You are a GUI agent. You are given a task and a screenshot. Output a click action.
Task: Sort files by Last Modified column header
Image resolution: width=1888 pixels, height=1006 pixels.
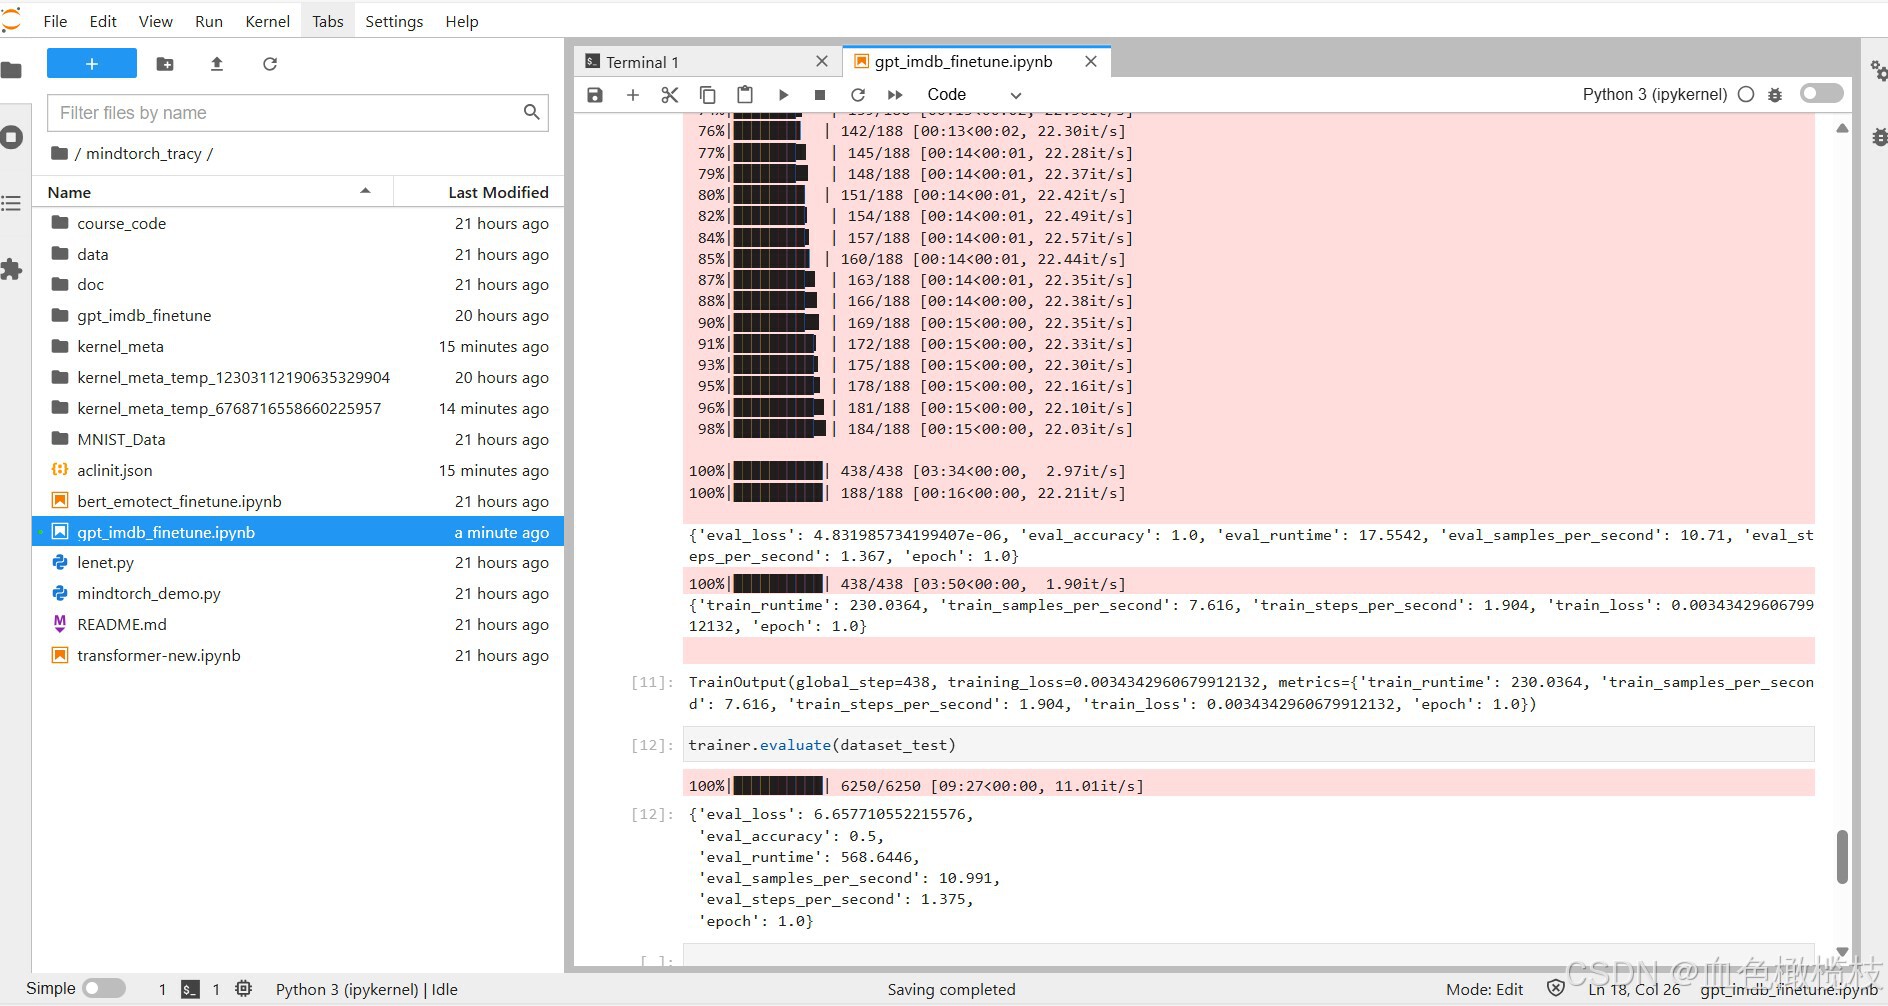click(479, 192)
